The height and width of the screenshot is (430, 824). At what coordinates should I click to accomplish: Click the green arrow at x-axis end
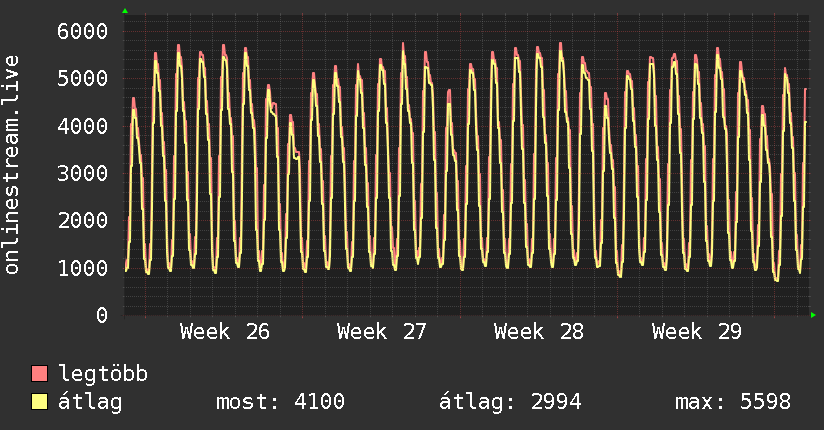(x=813, y=315)
